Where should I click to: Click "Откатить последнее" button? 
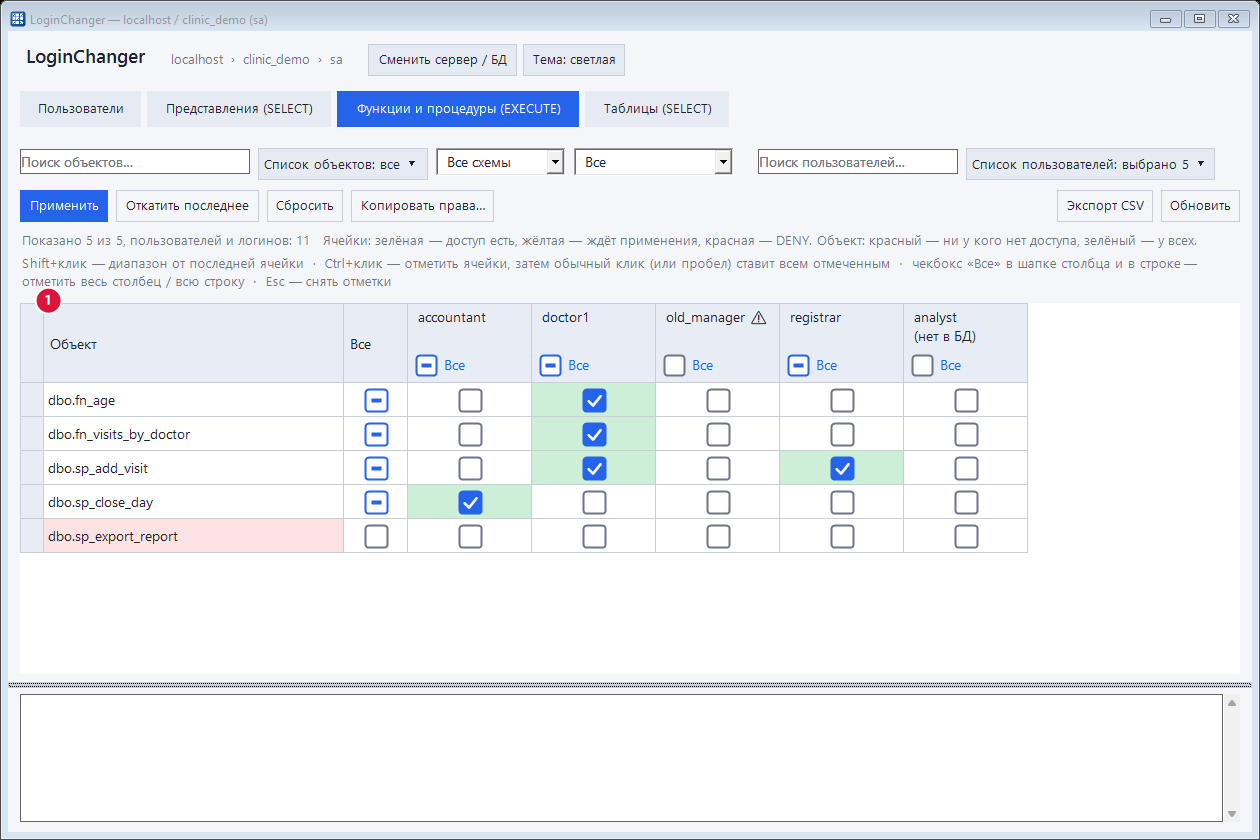187,206
